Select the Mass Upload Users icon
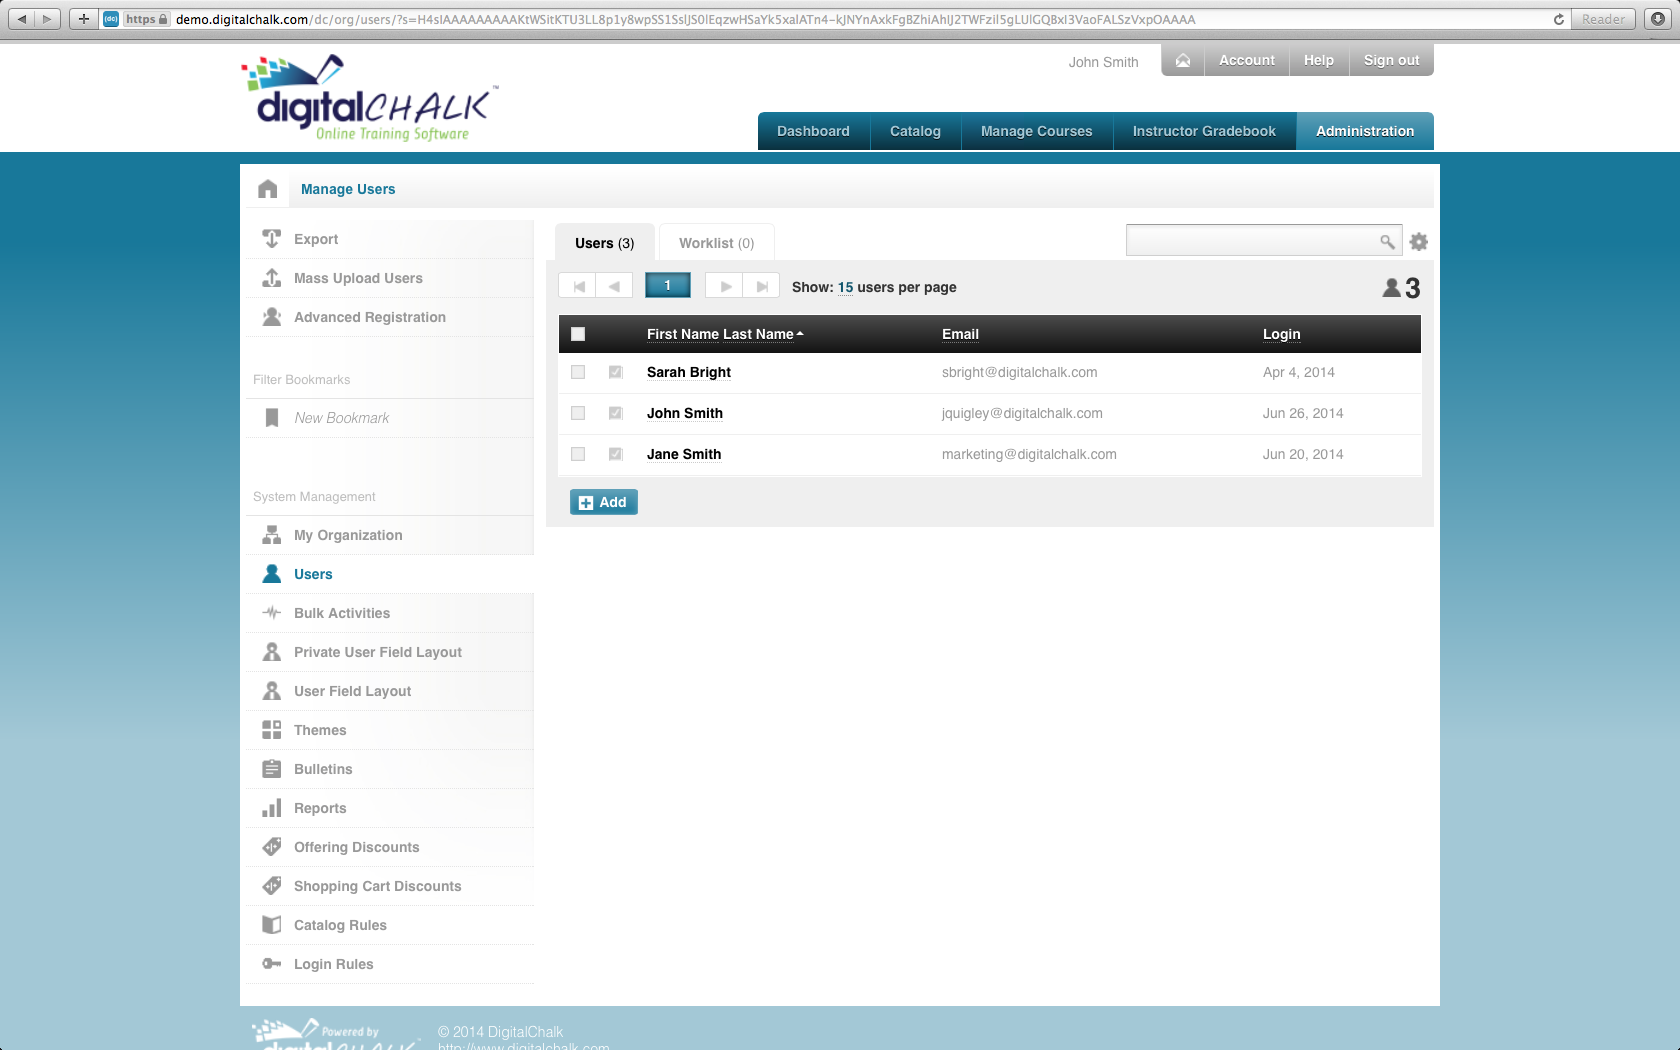Viewport: 1680px width, 1050px height. tap(270, 278)
